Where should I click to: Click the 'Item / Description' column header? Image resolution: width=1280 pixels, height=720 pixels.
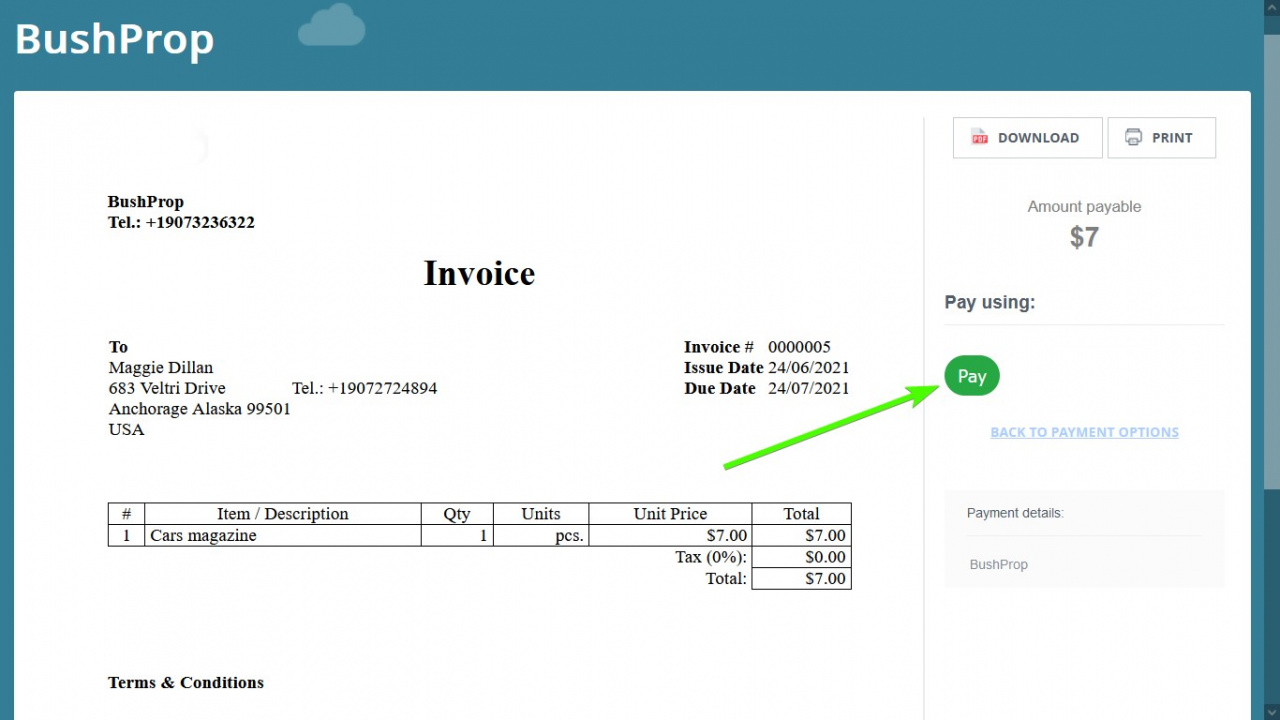tap(283, 514)
